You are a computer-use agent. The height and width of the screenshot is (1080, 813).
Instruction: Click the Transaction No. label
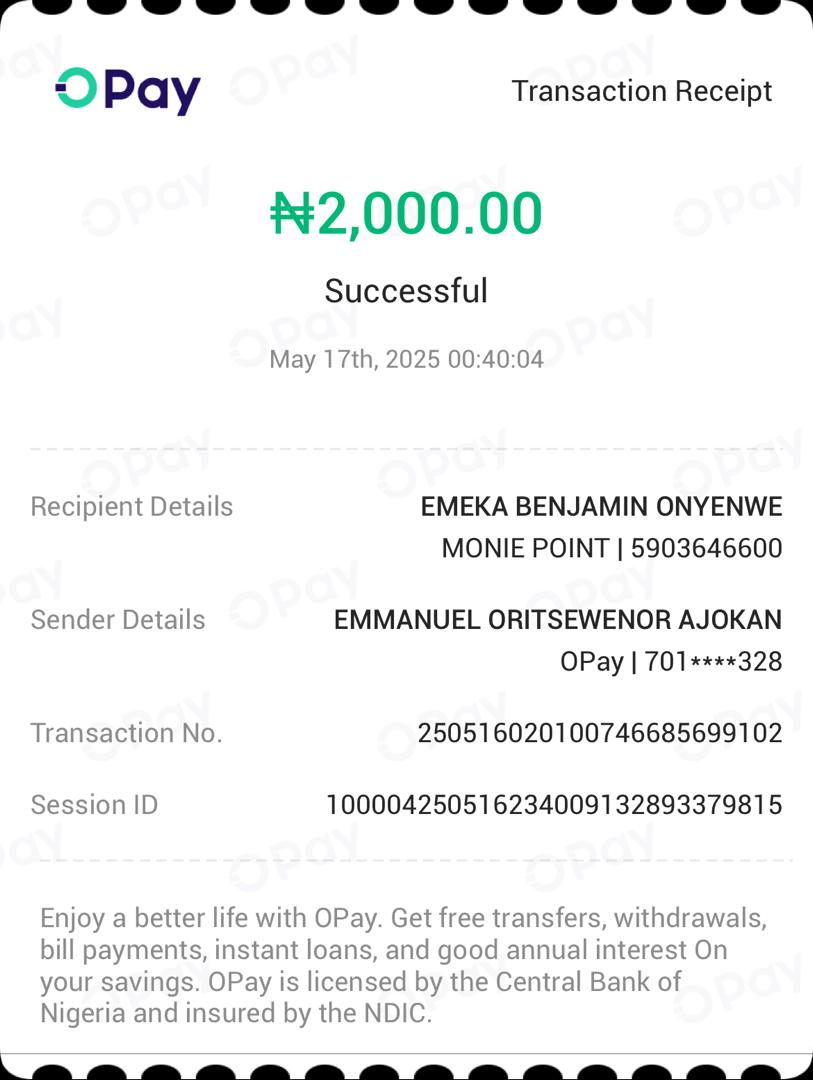pyautogui.click(x=127, y=733)
